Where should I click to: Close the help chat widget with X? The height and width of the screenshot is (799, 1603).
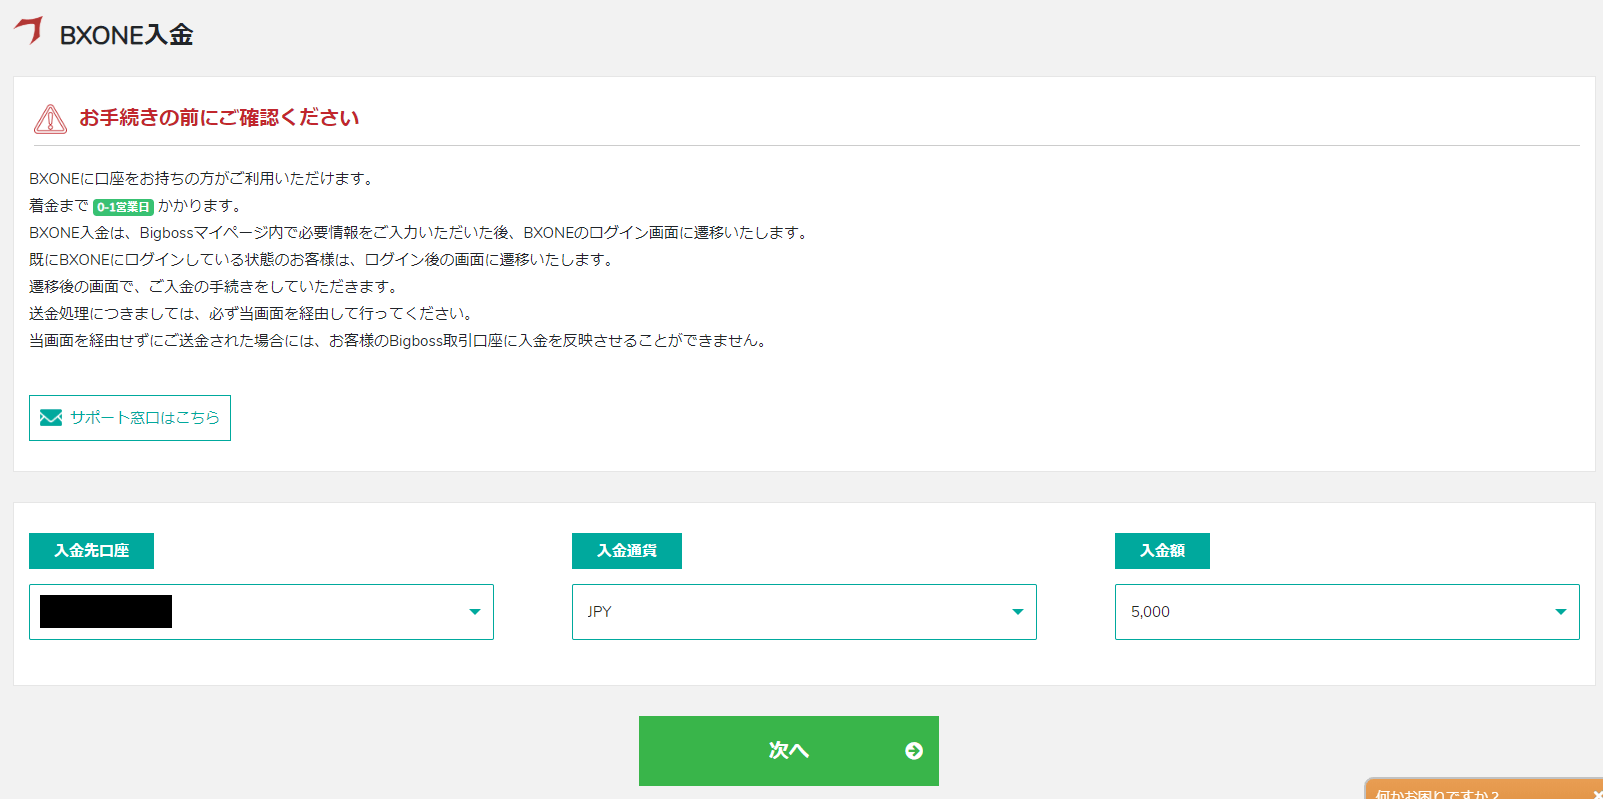coord(1597,794)
